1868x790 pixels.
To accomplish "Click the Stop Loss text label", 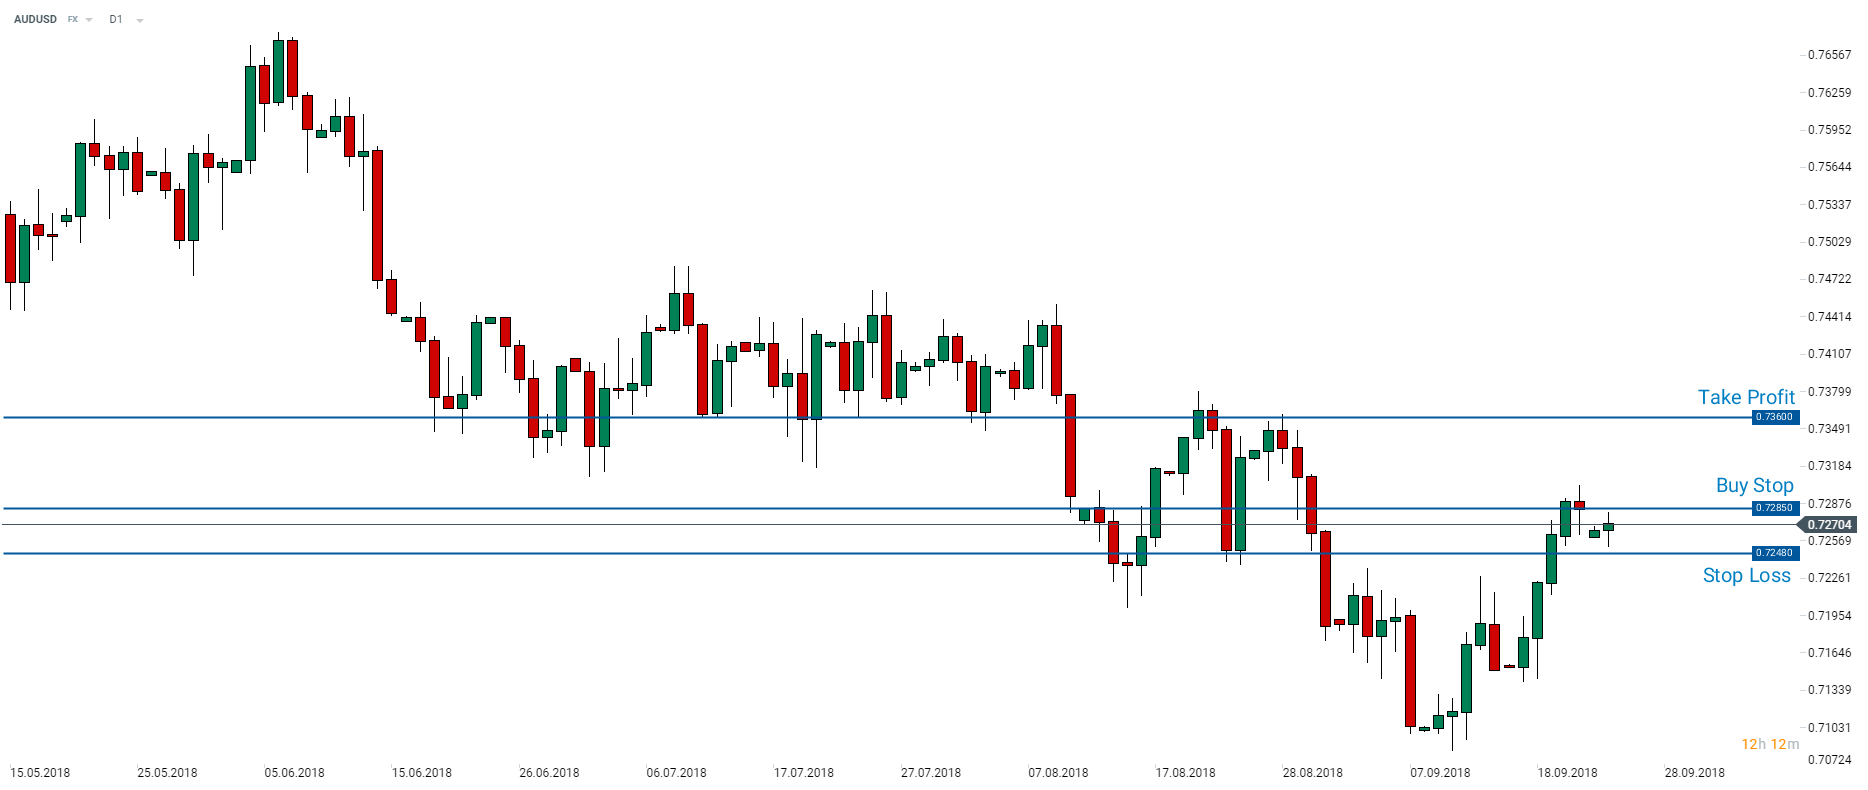I will (1746, 575).
